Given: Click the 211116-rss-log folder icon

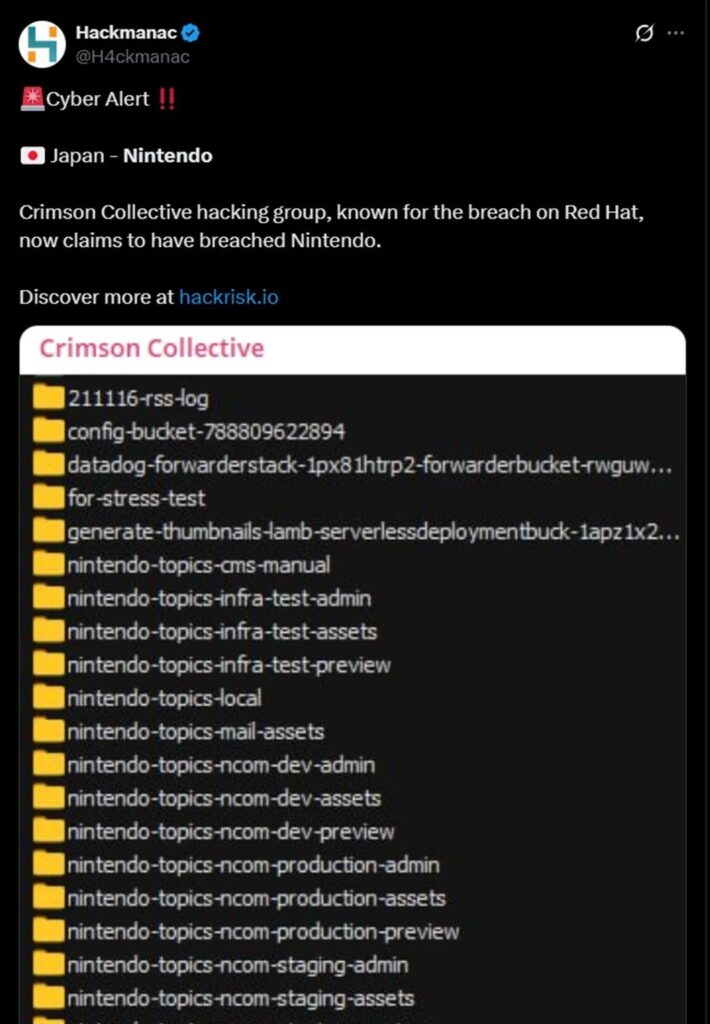Looking at the screenshot, I should (48, 398).
